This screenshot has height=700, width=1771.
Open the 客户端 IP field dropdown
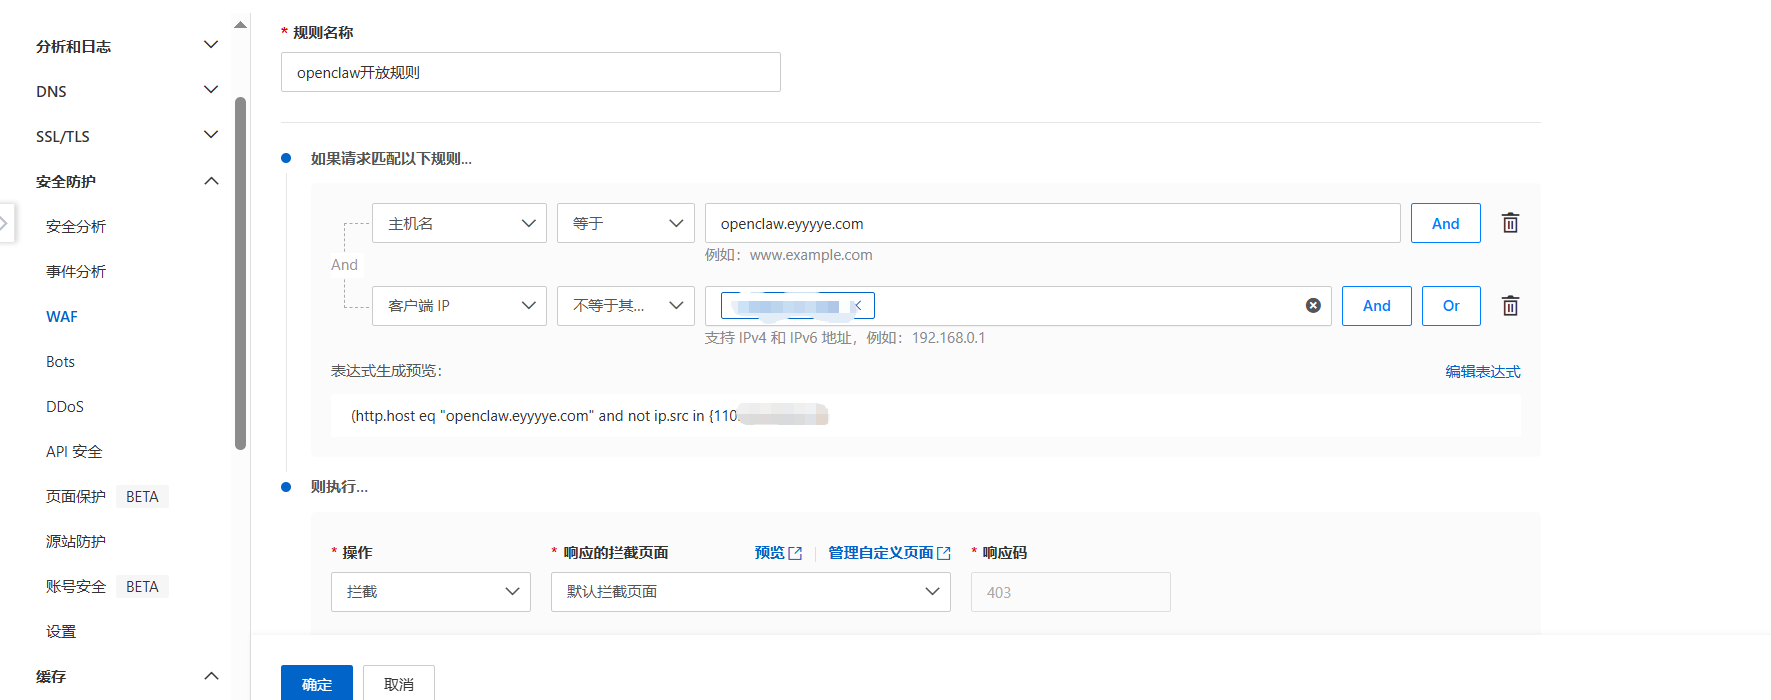point(459,306)
